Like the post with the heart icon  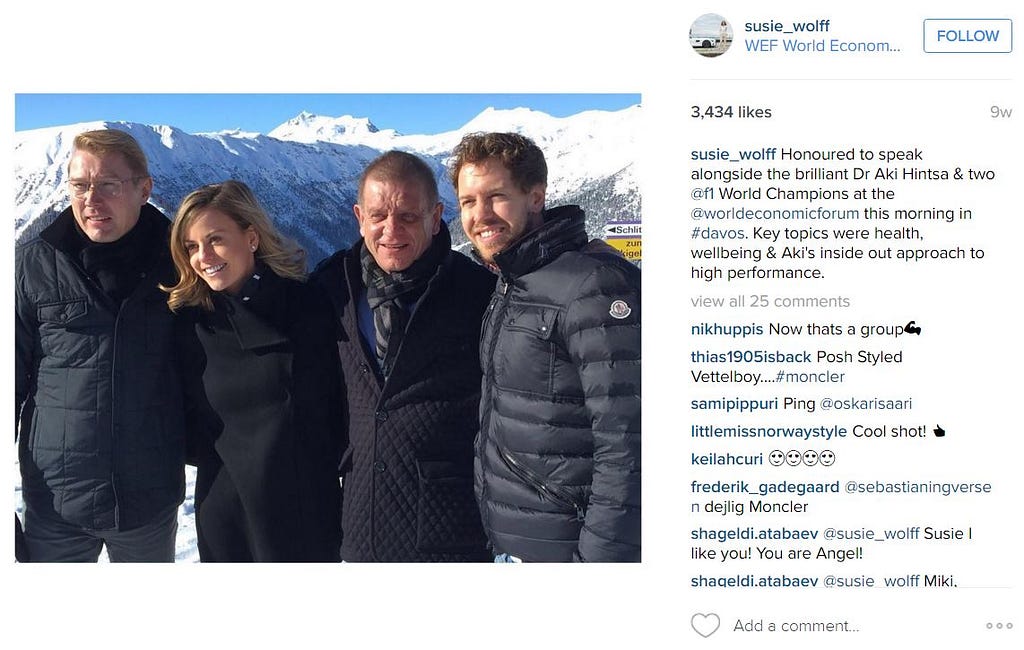(x=705, y=625)
